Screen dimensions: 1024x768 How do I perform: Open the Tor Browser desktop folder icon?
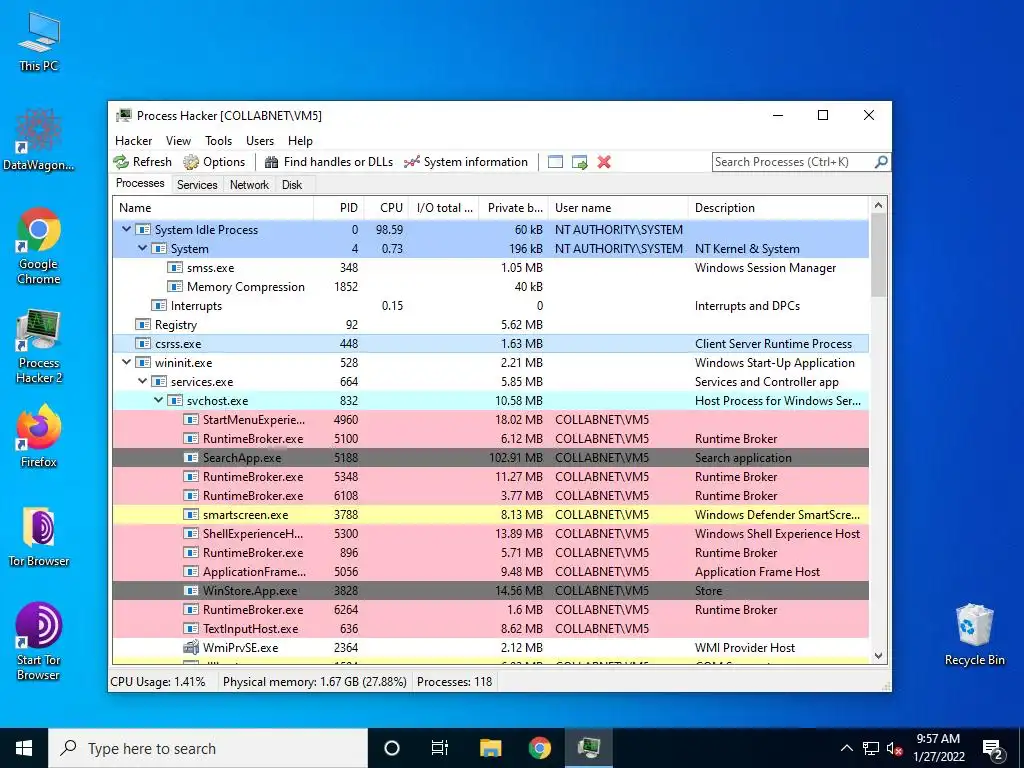pos(39,537)
